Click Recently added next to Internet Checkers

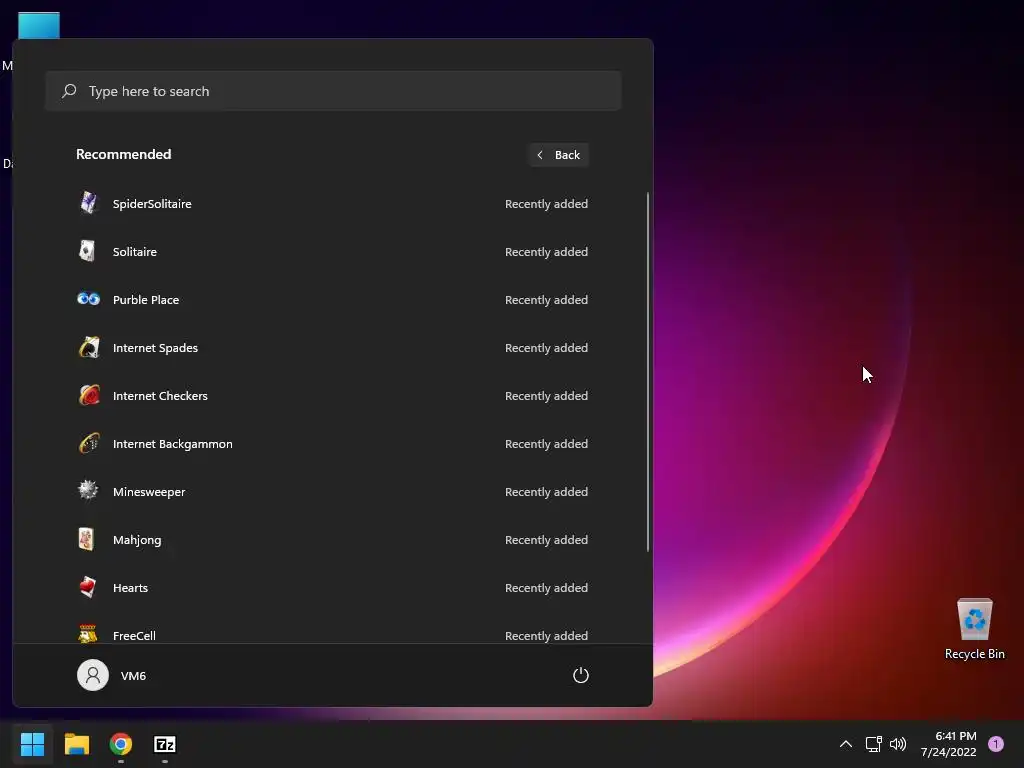coord(546,396)
